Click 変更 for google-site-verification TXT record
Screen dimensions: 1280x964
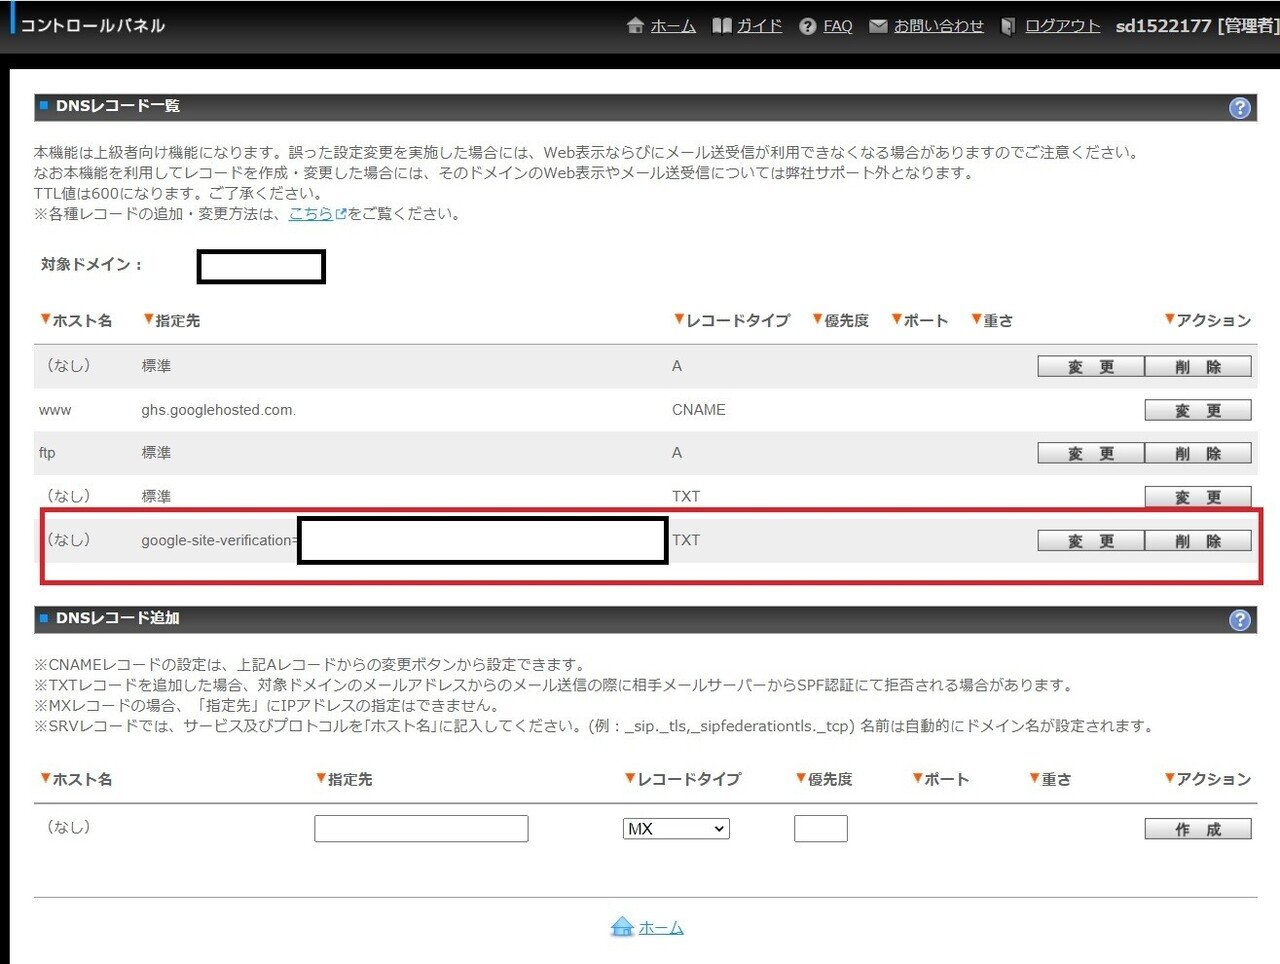pyautogui.click(x=1091, y=541)
